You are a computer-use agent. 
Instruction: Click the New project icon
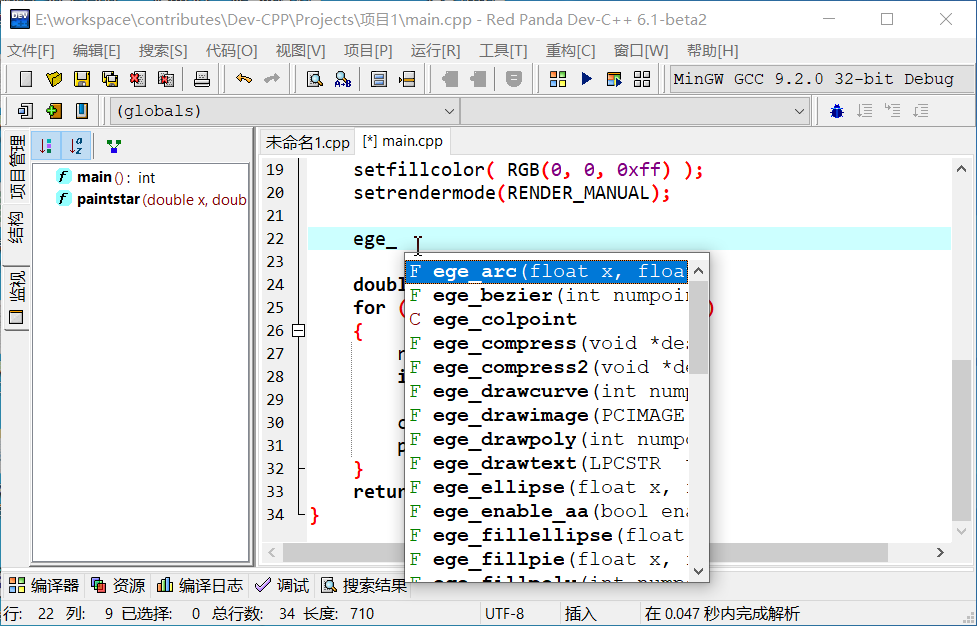pyautogui.click(x=26, y=111)
